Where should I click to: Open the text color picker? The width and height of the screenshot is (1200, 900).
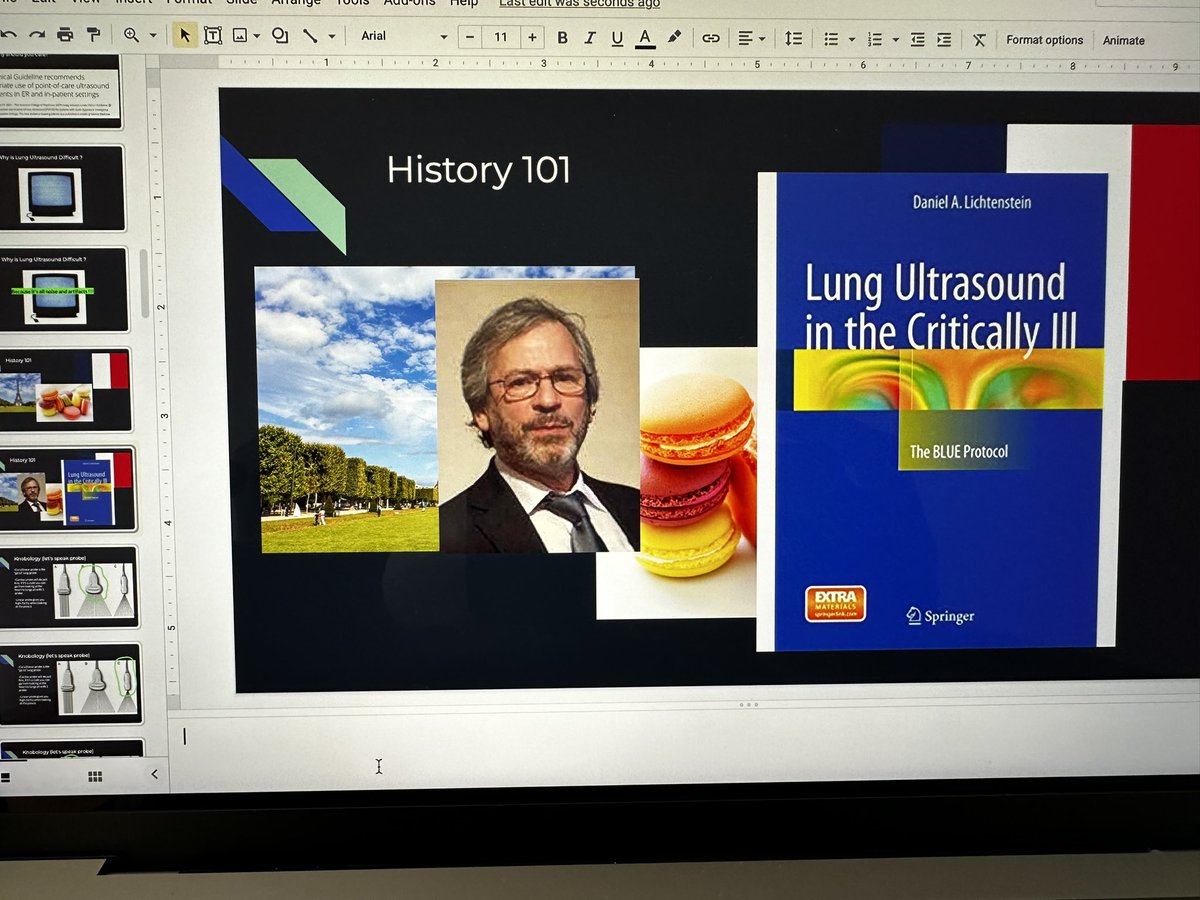point(645,39)
